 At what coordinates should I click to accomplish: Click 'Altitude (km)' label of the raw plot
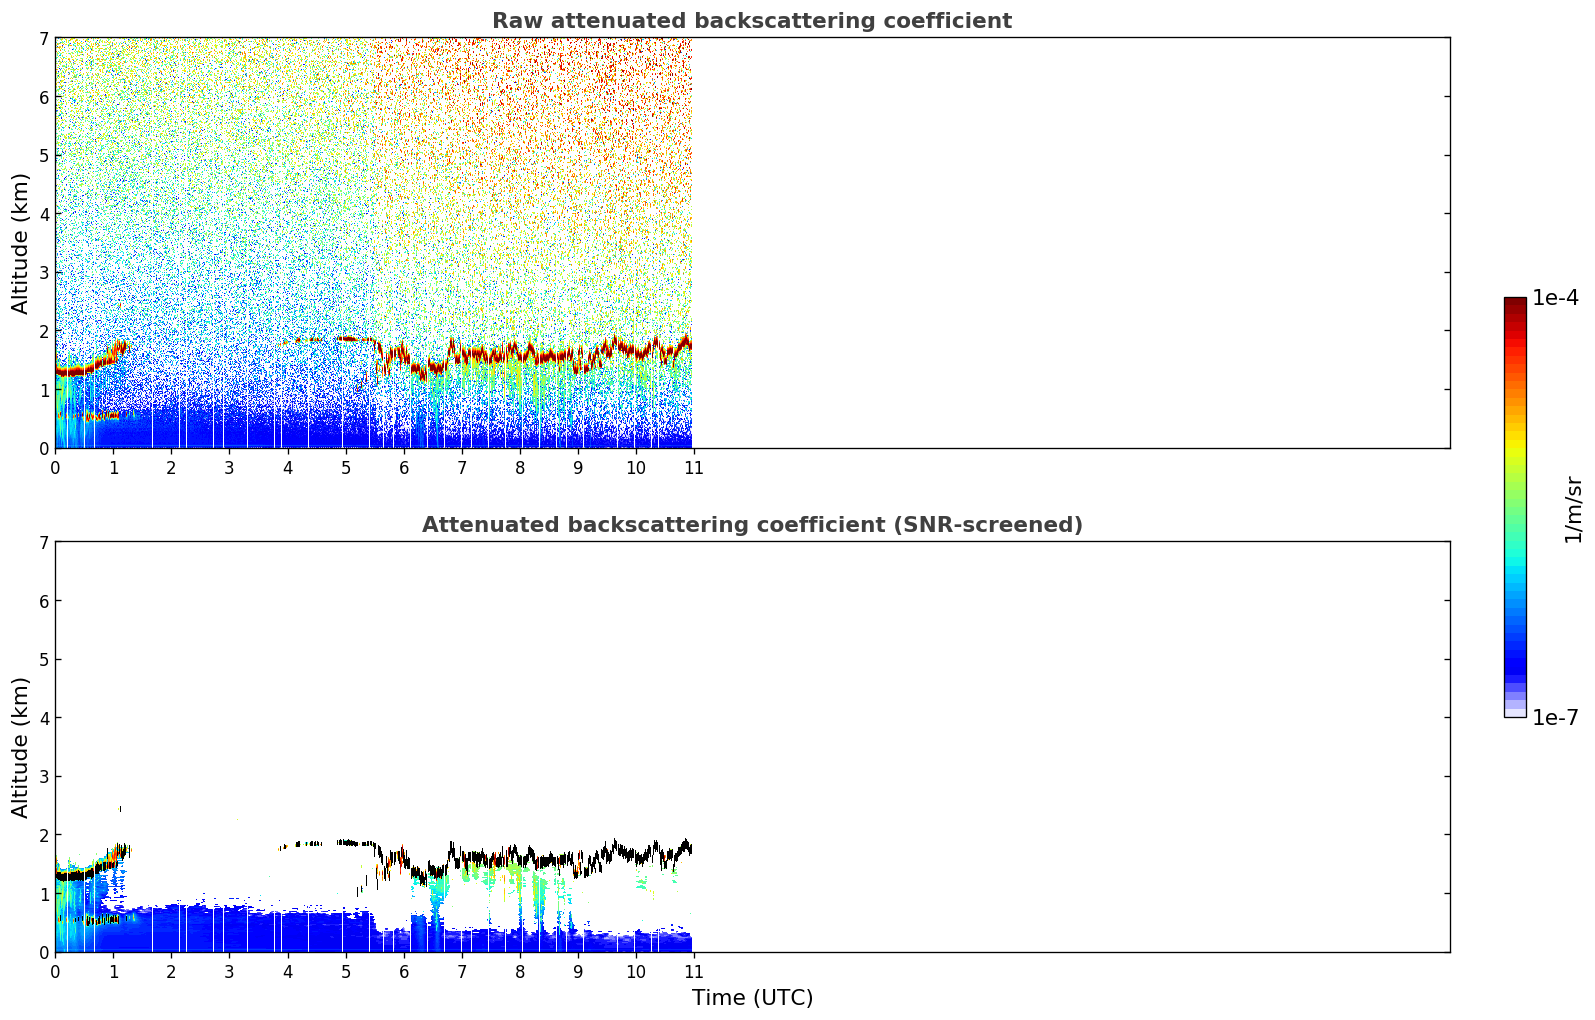click(x=21, y=243)
